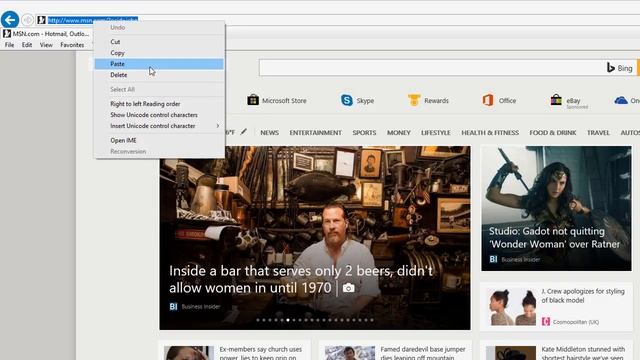
Task: Open the bar that serves 2 beers headline
Action: 301,279
